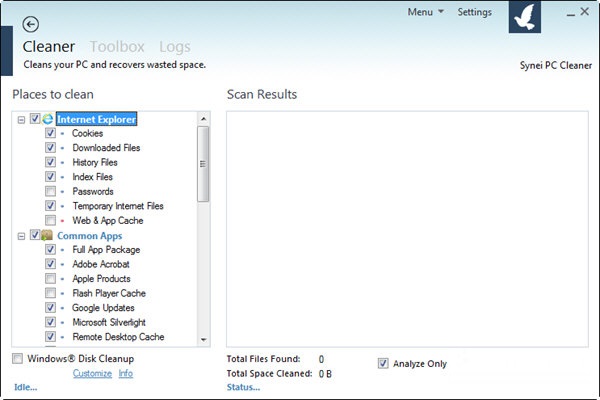The image size is (600, 400).
Task: Select the Cookies row text
Action: click(88, 133)
